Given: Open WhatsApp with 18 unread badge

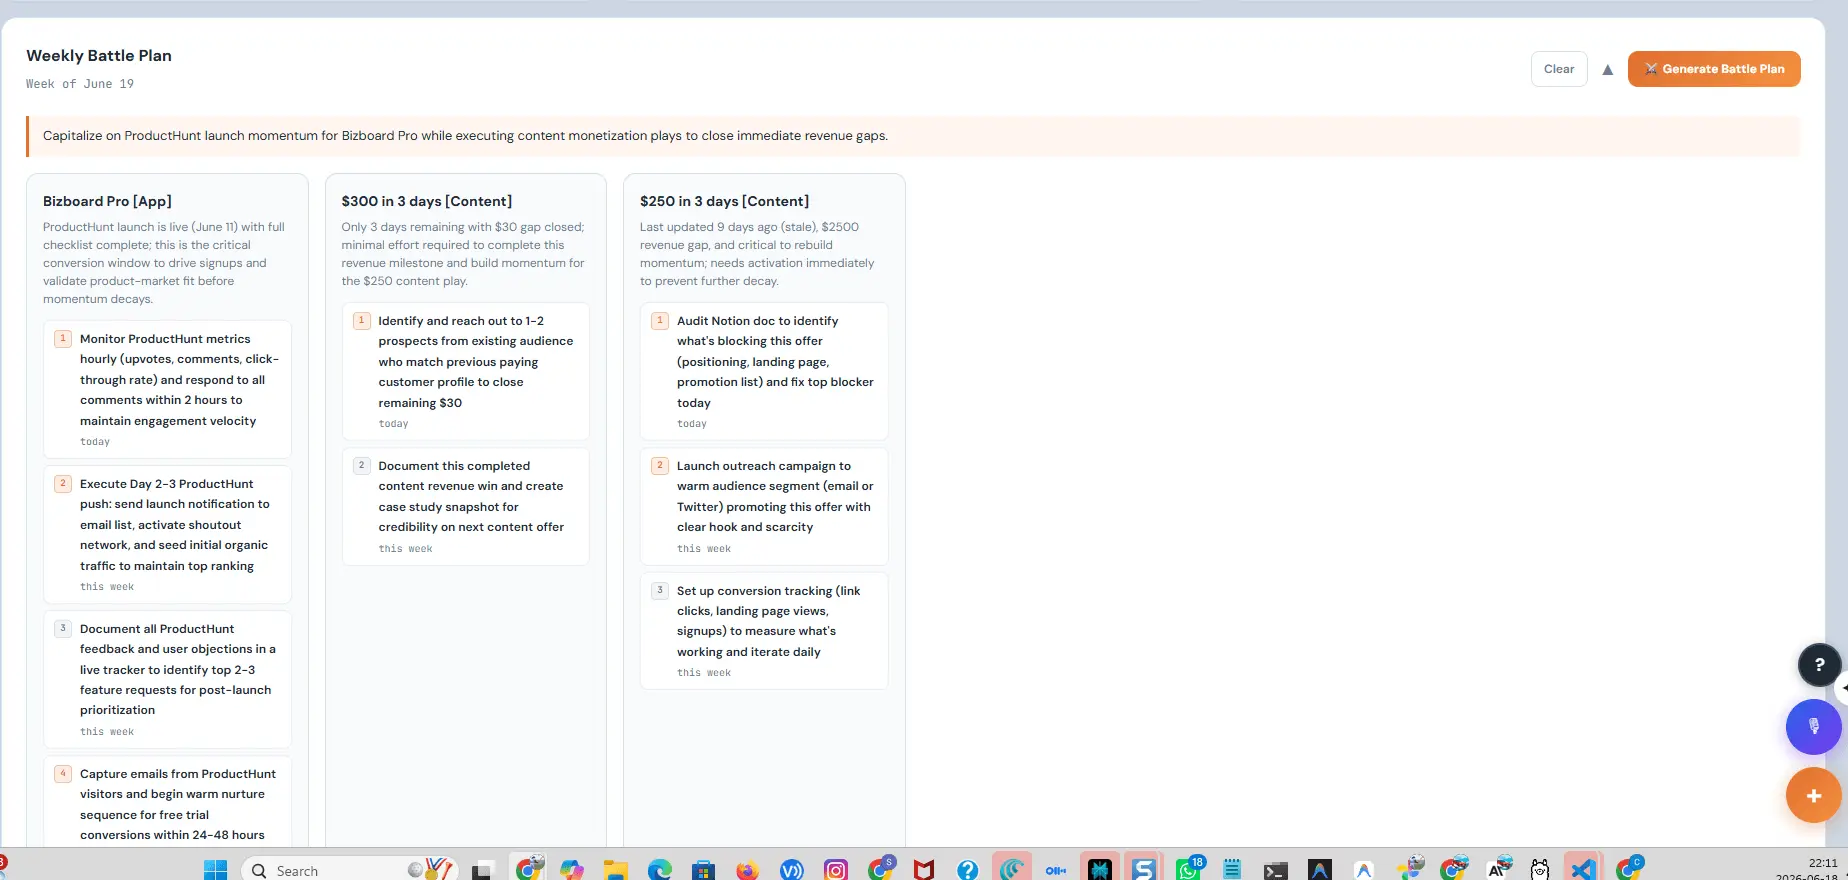Looking at the screenshot, I should [x=1189, y=869].
